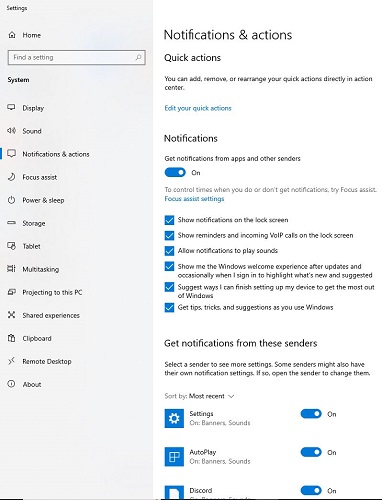Click the Multitasking icon

coord(12,269)
